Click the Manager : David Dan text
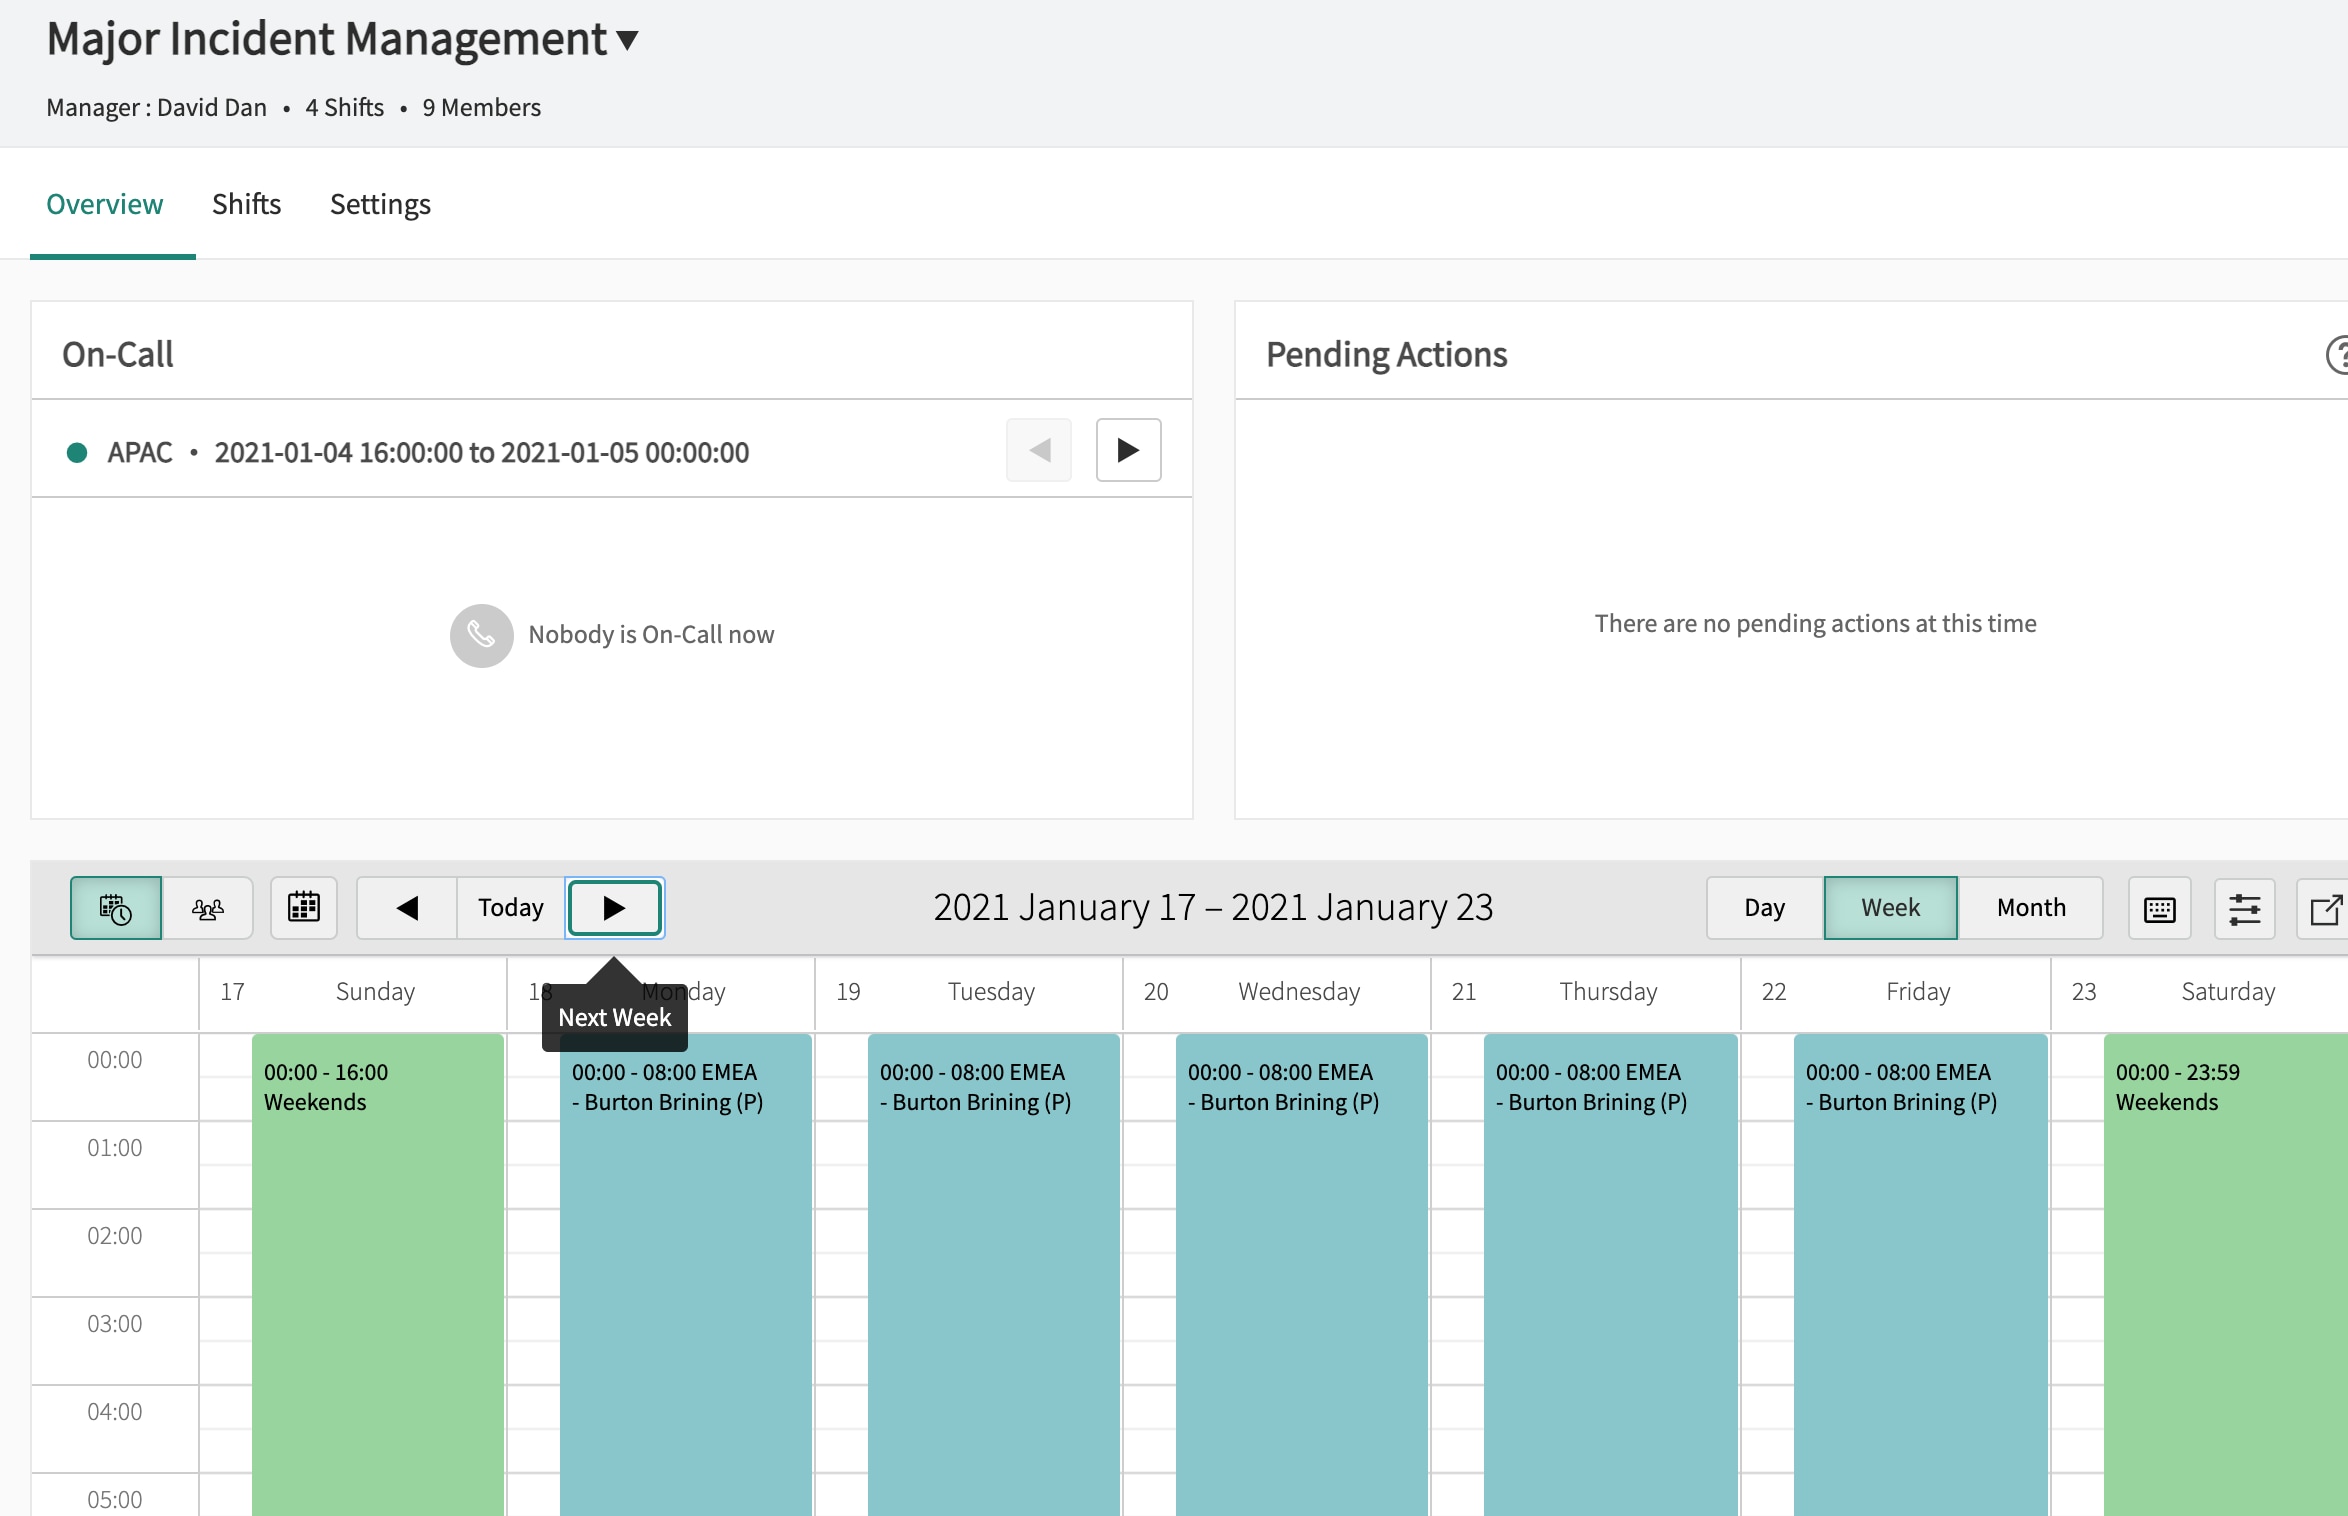This screenshot has width=2348, height=1516. (x=156, y=107)
